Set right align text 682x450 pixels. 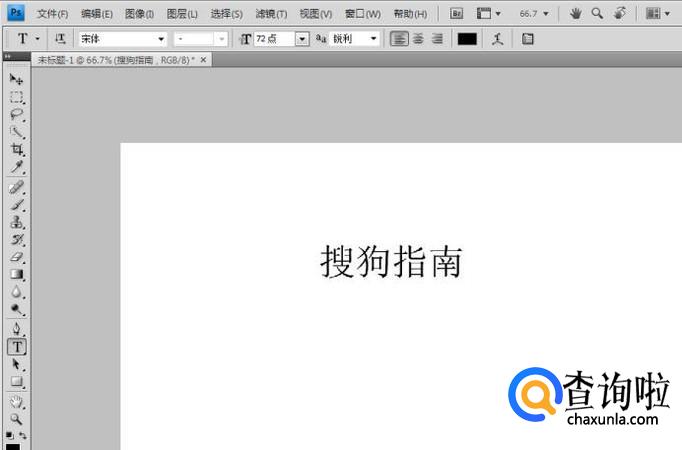[437, 39]
